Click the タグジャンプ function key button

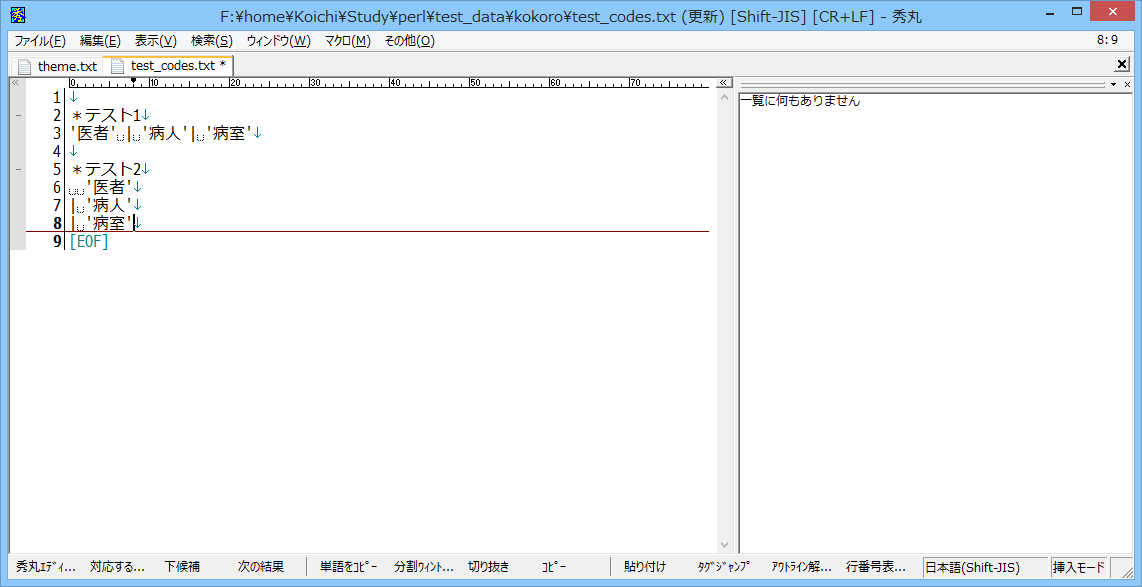(x=723, y=567)
